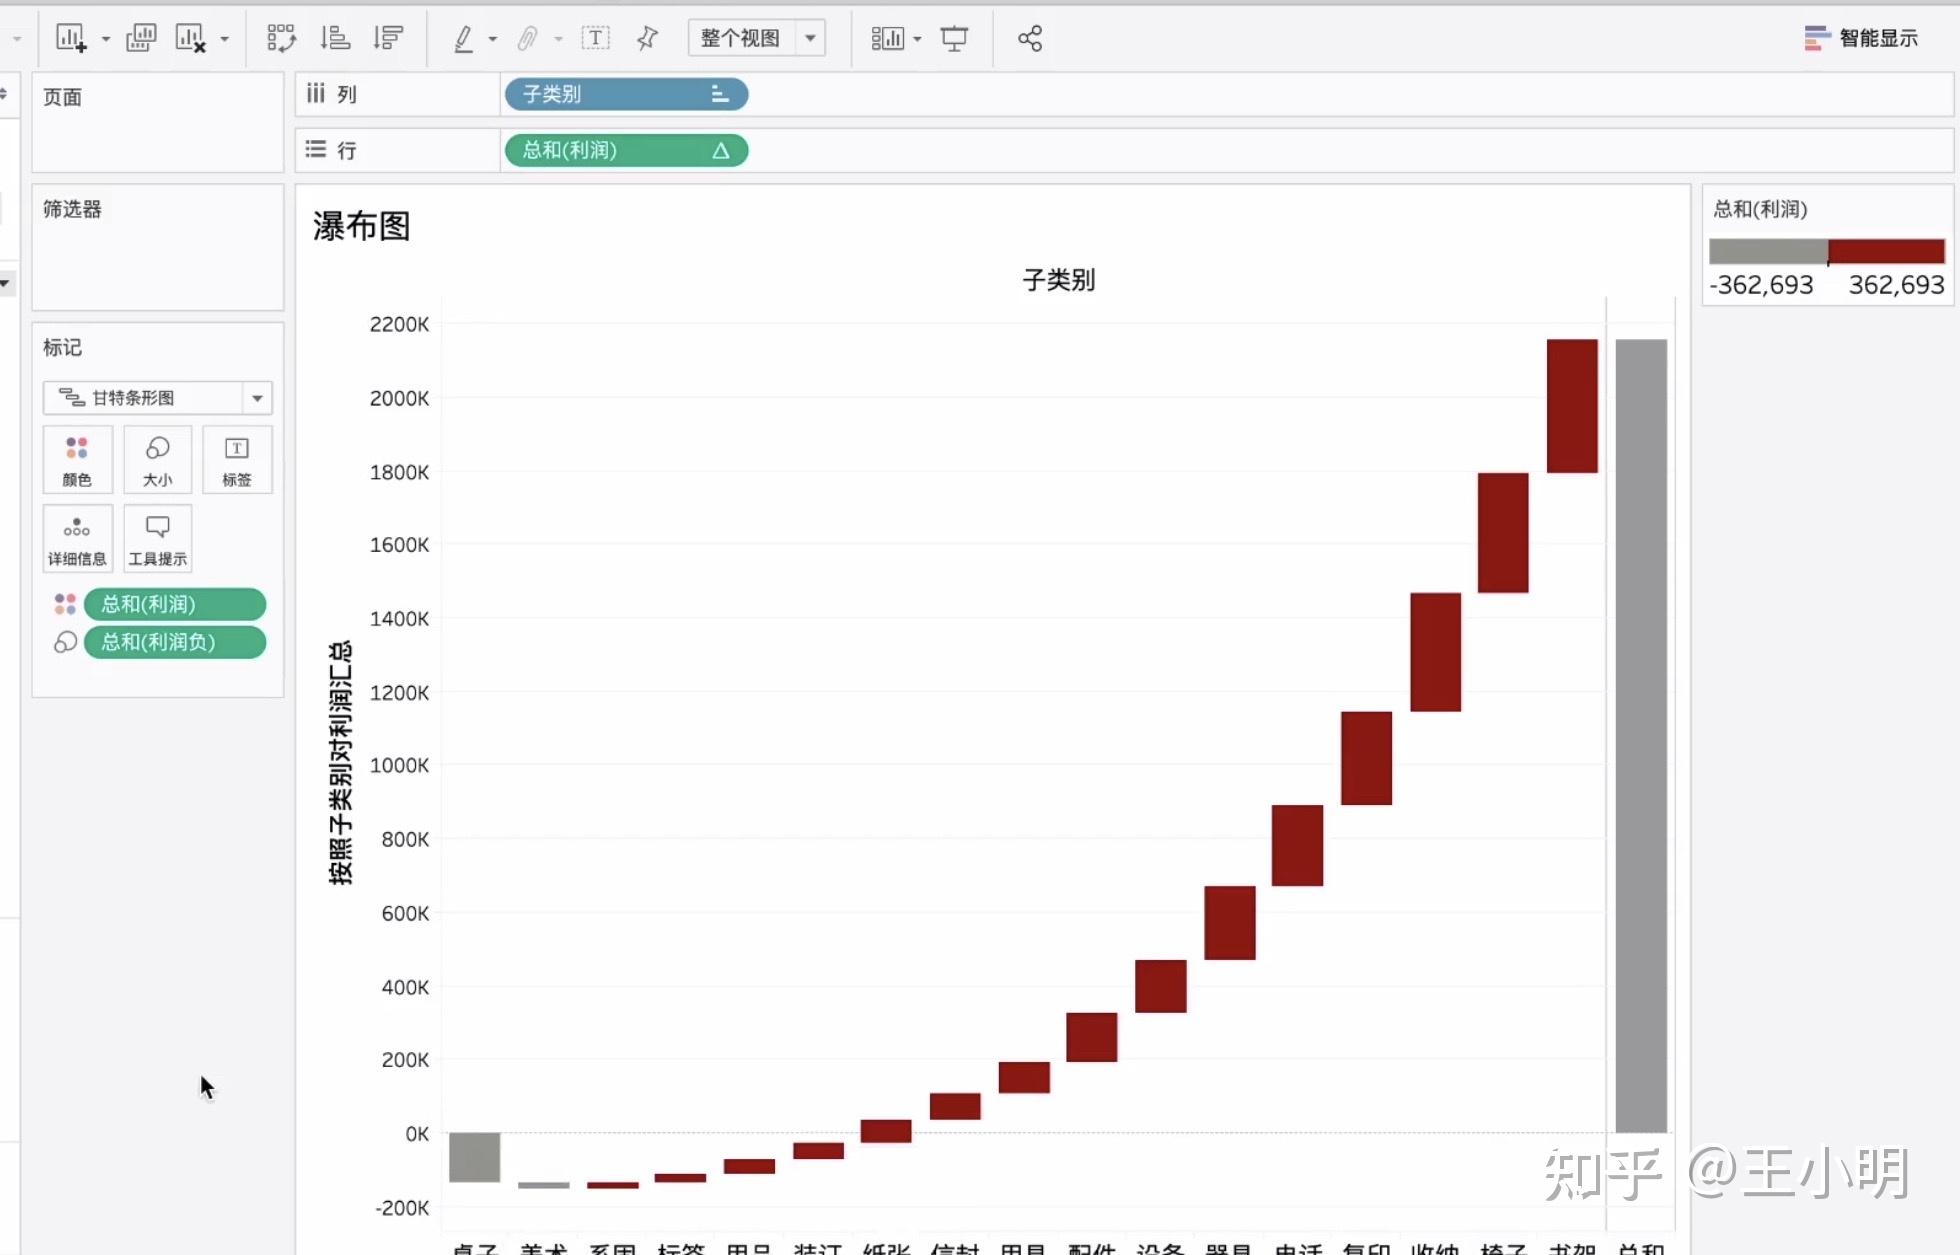The image size is (1960, 1255).
Task: Click the 362,693 legend maximum value
Action: tap(1896, 285)
